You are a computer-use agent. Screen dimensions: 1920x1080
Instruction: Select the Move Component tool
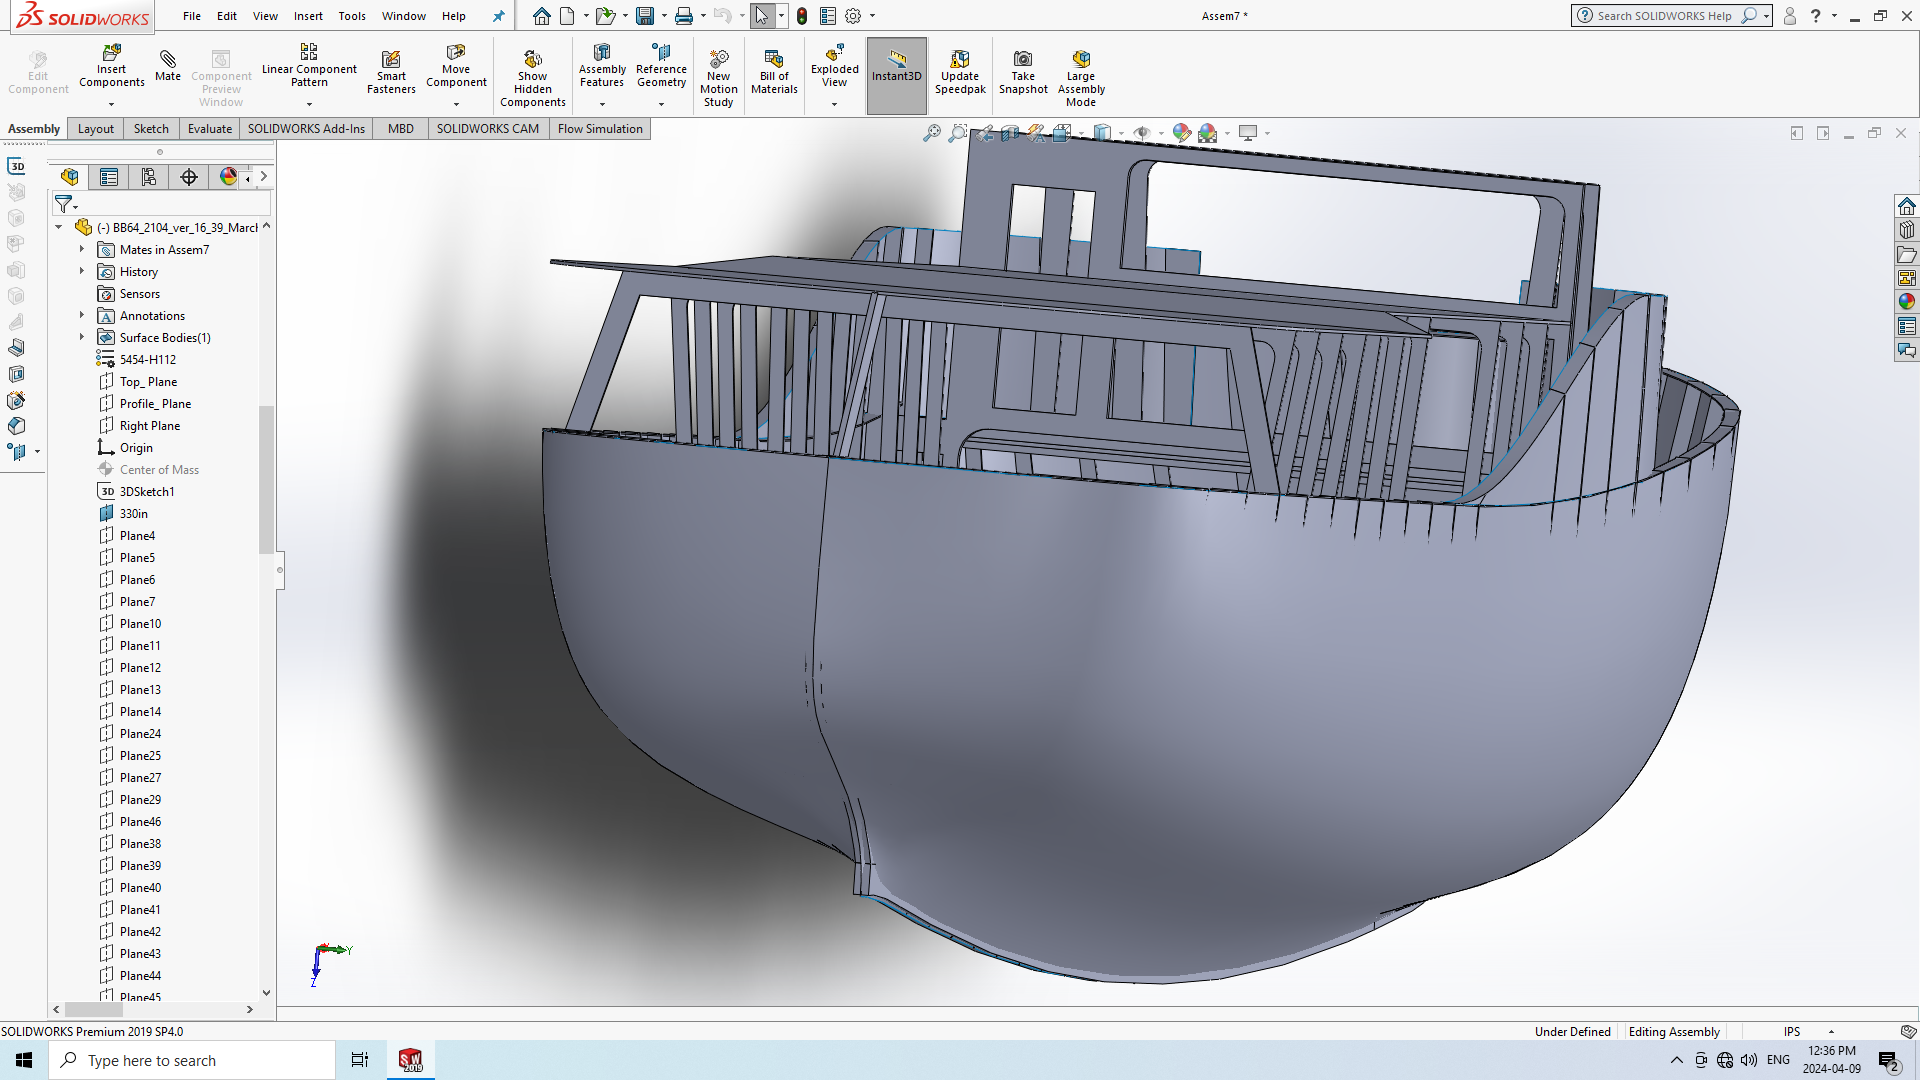point(456,66)
